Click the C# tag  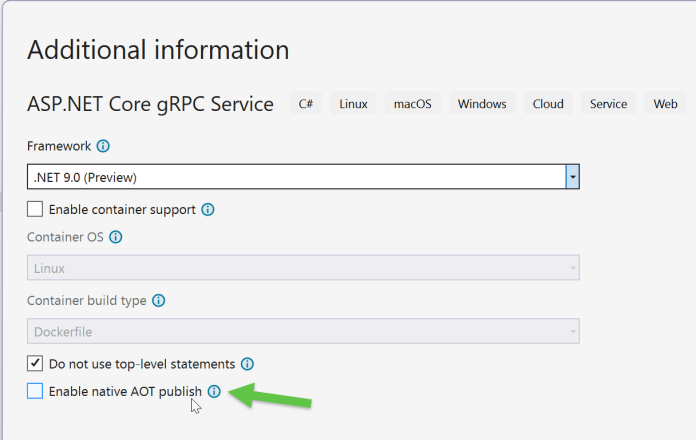point(306,103)
